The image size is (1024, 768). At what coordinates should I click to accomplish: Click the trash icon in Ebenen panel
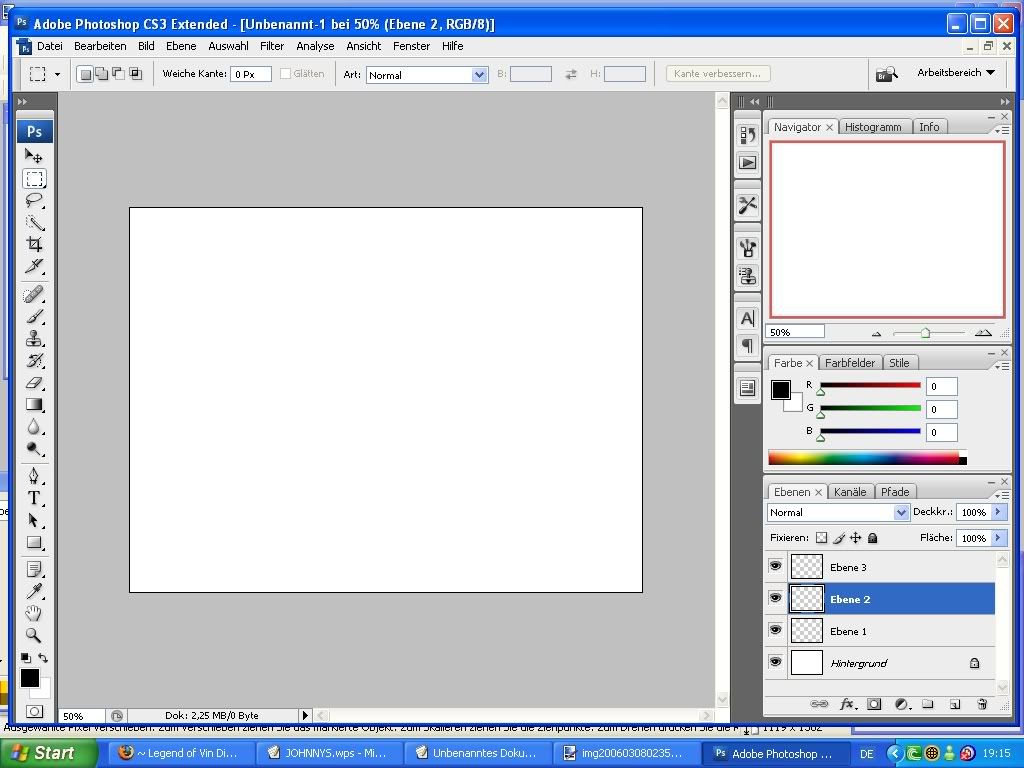(x=982, y=704)
